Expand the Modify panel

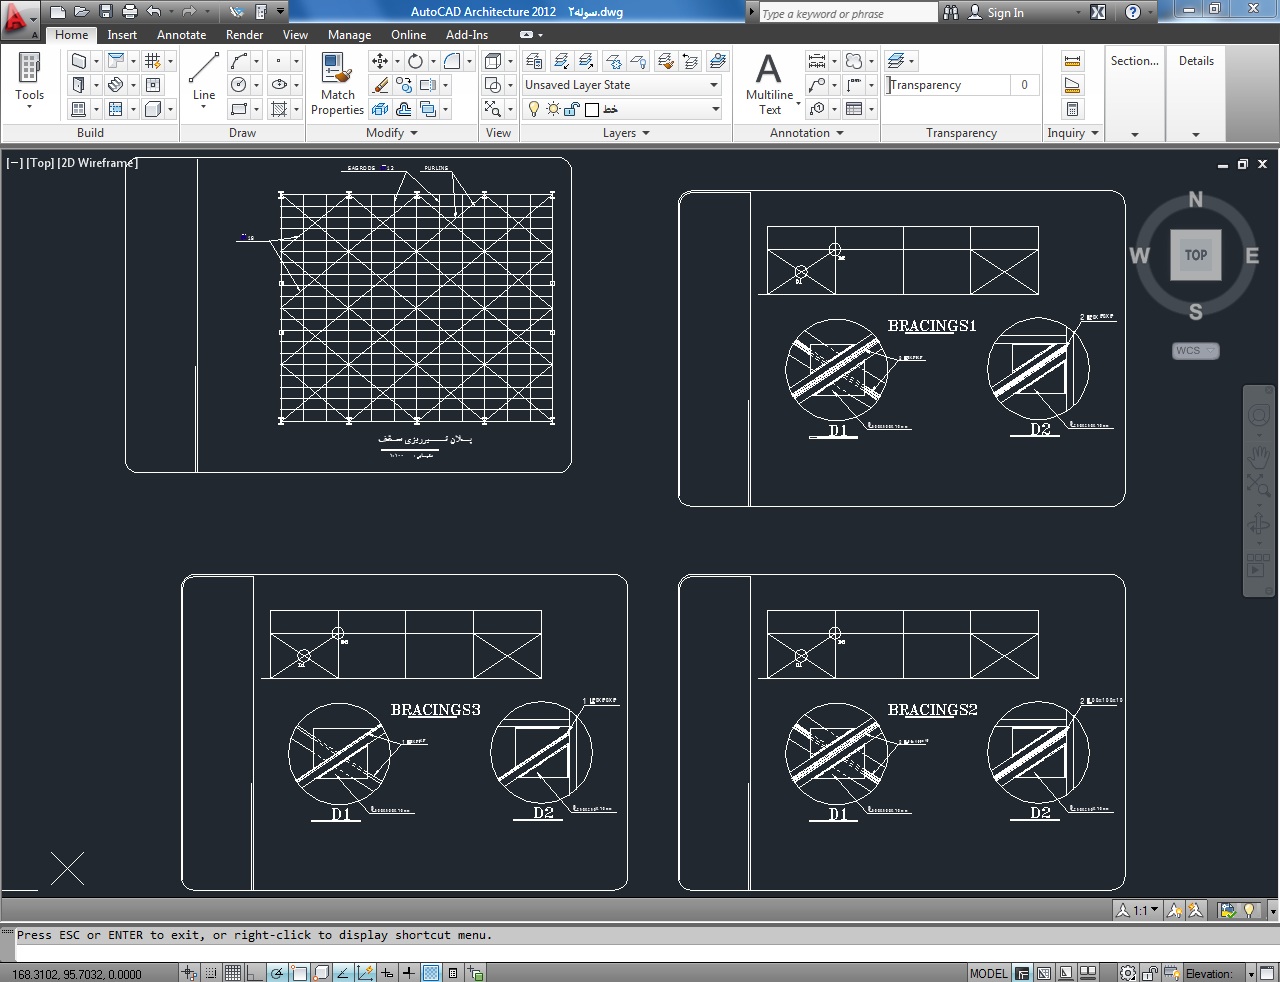391,133
